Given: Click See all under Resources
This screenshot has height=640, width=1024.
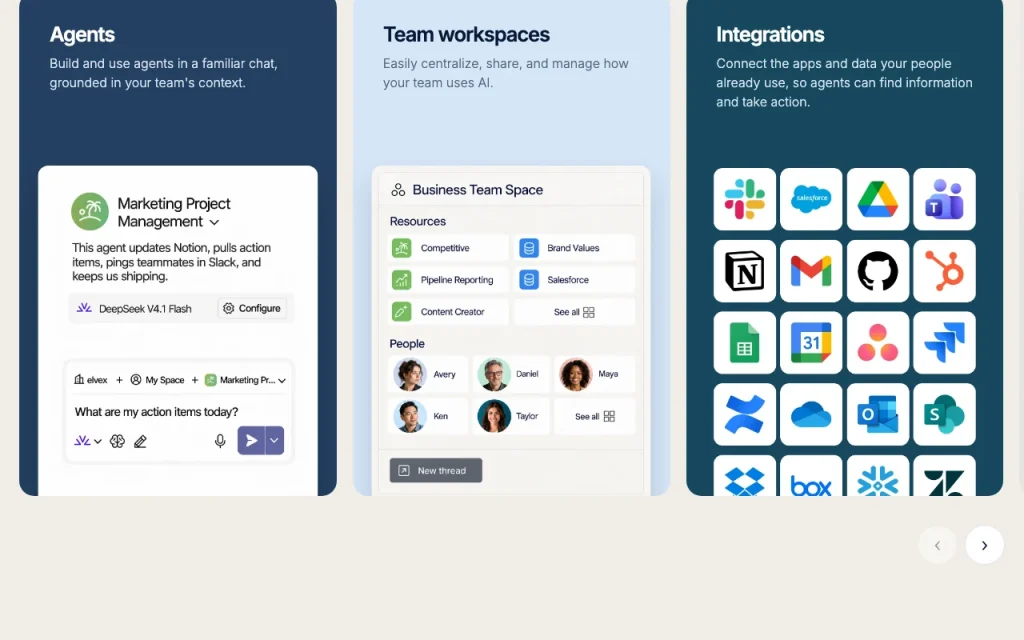Looking at the screenshot, I should (574, 312).
